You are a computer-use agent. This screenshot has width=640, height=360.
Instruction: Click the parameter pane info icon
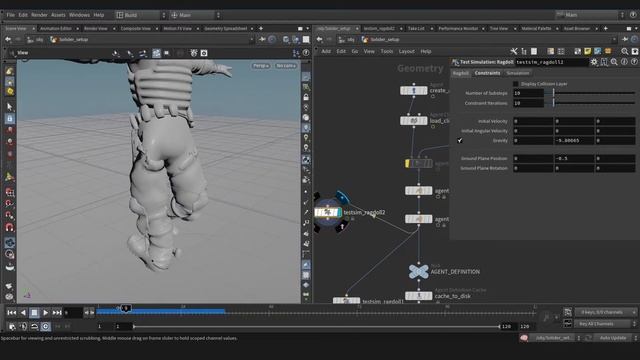624,62
